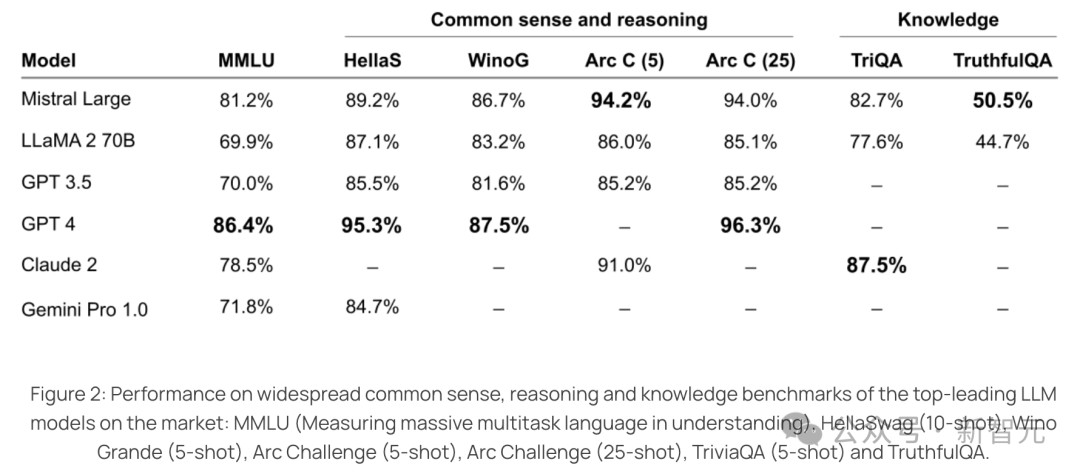Image resolution: width=1080 pixels, height=474 pixels.
Task: Click the HellaS column header
Action: tap(371, 60)
